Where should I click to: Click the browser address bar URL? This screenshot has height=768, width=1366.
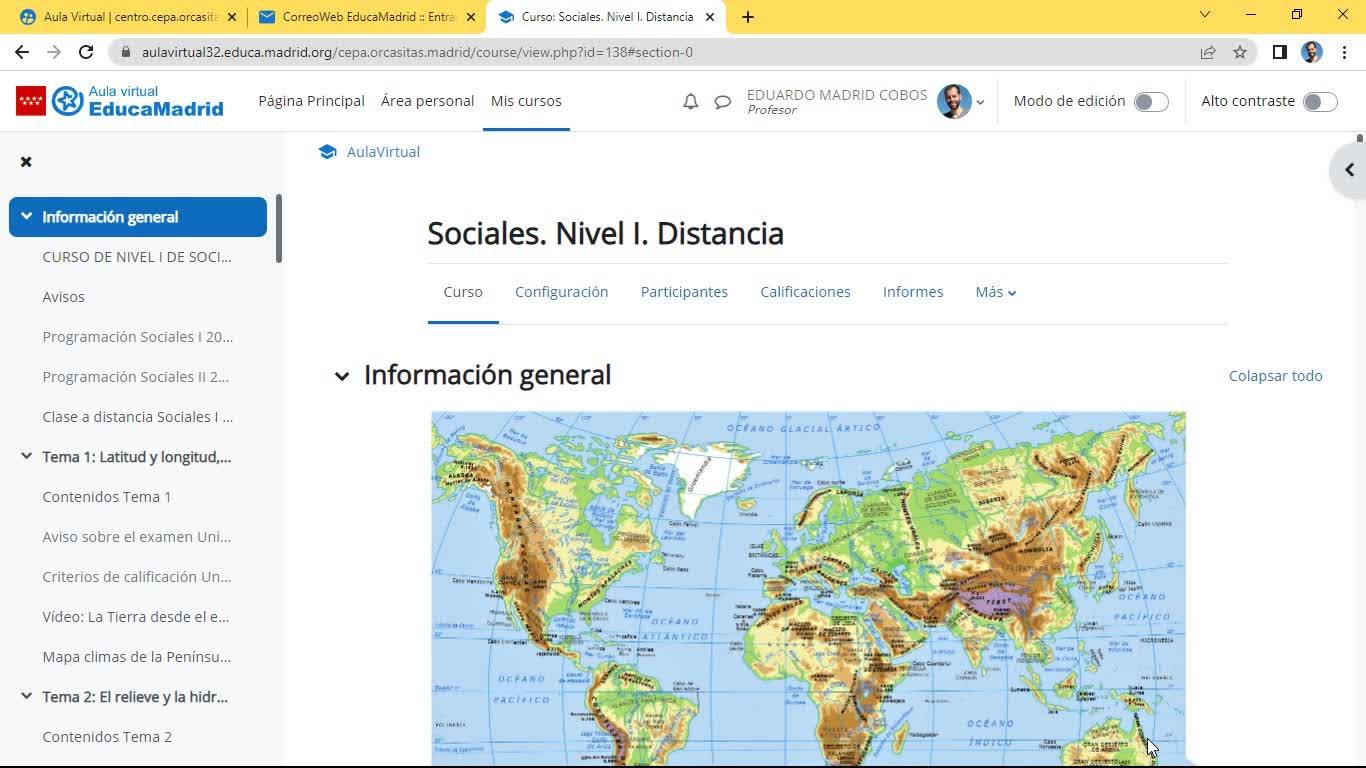(x=417, y=52)
